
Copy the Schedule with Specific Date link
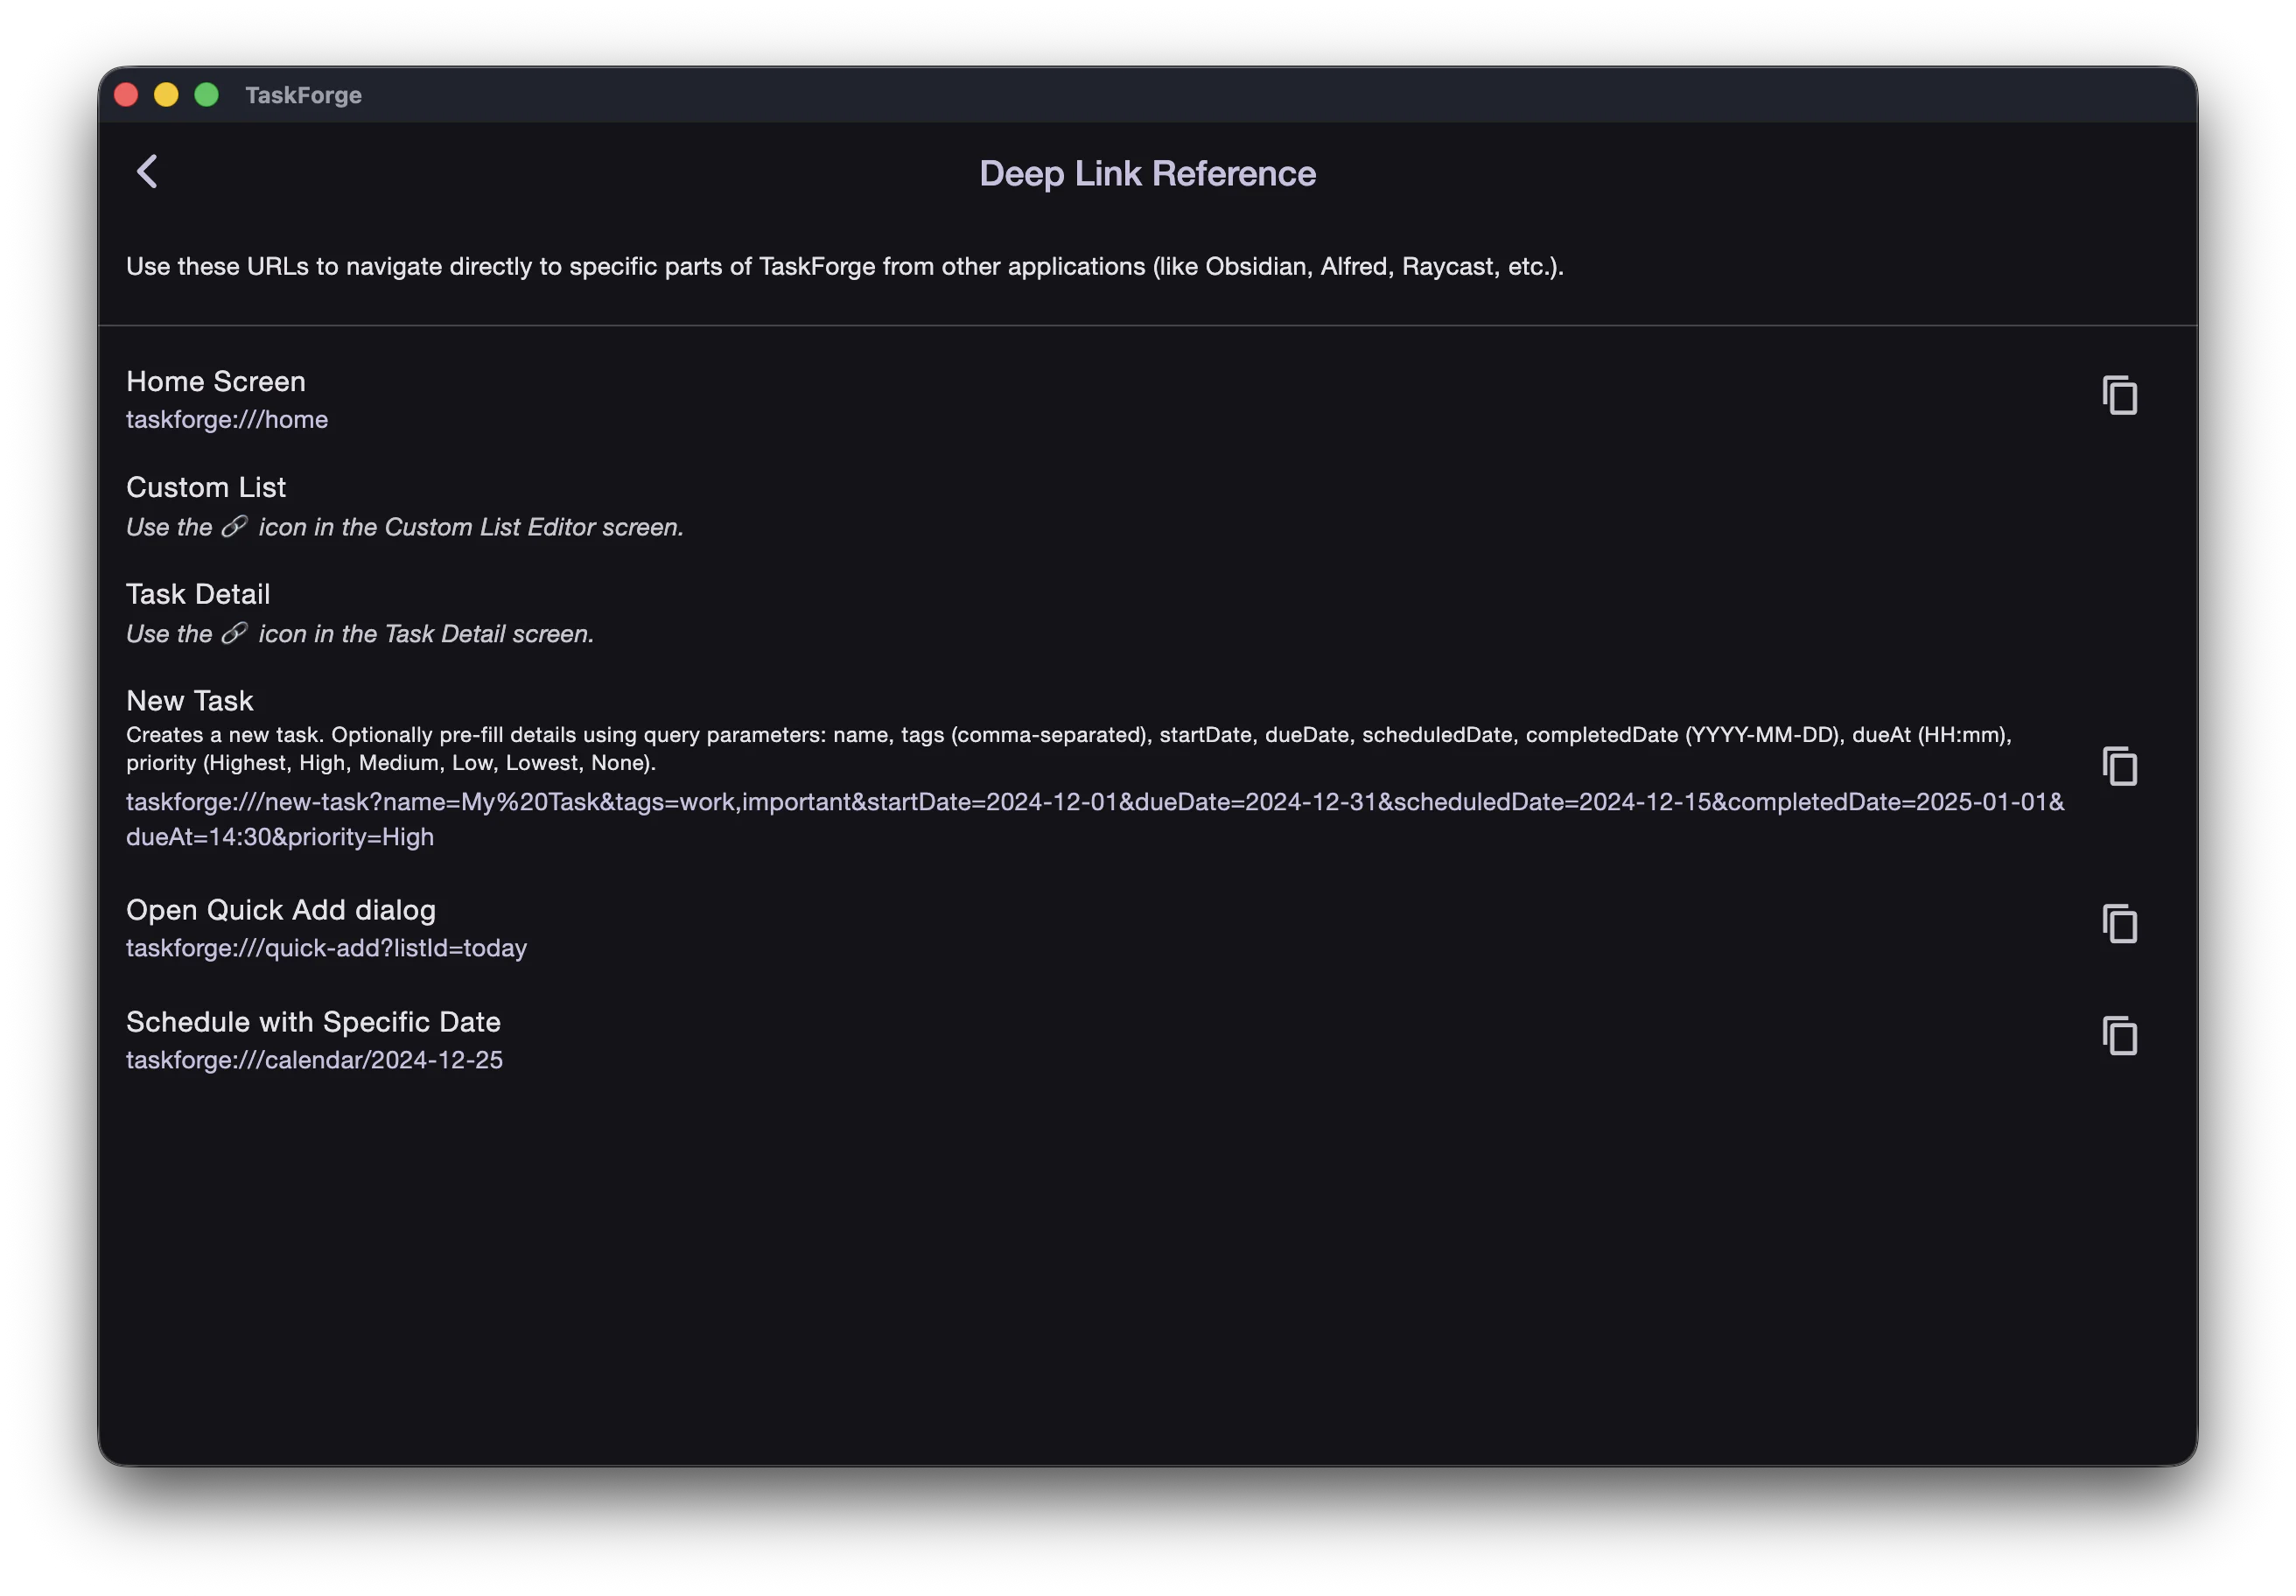(2119, 1036)
